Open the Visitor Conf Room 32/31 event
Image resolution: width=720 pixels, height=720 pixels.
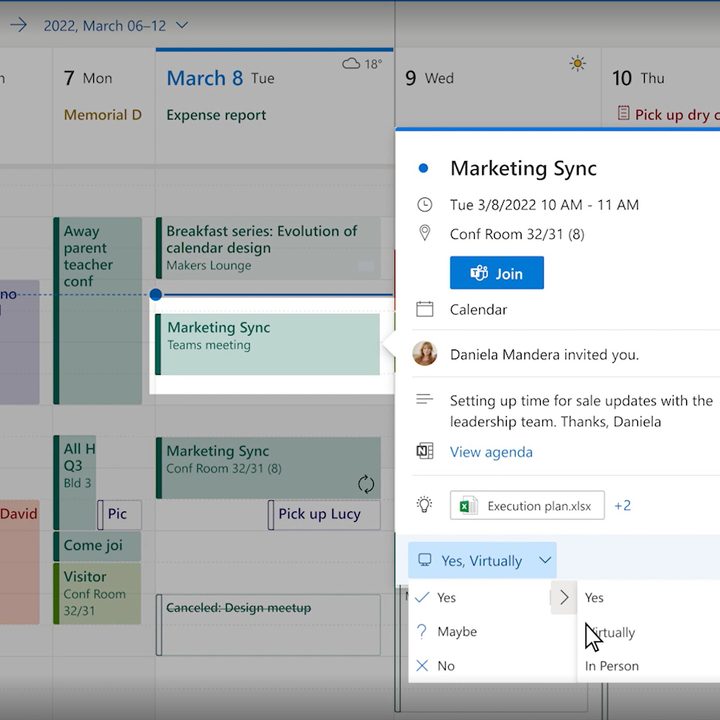click(x=97, y=593)
